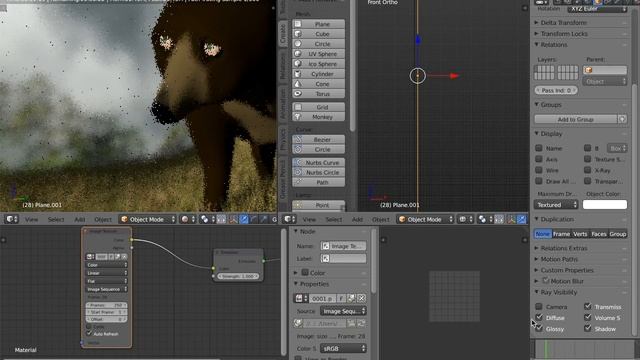Add a Plane mesh
The image size is (640, 360).
(x=318, y=24)
